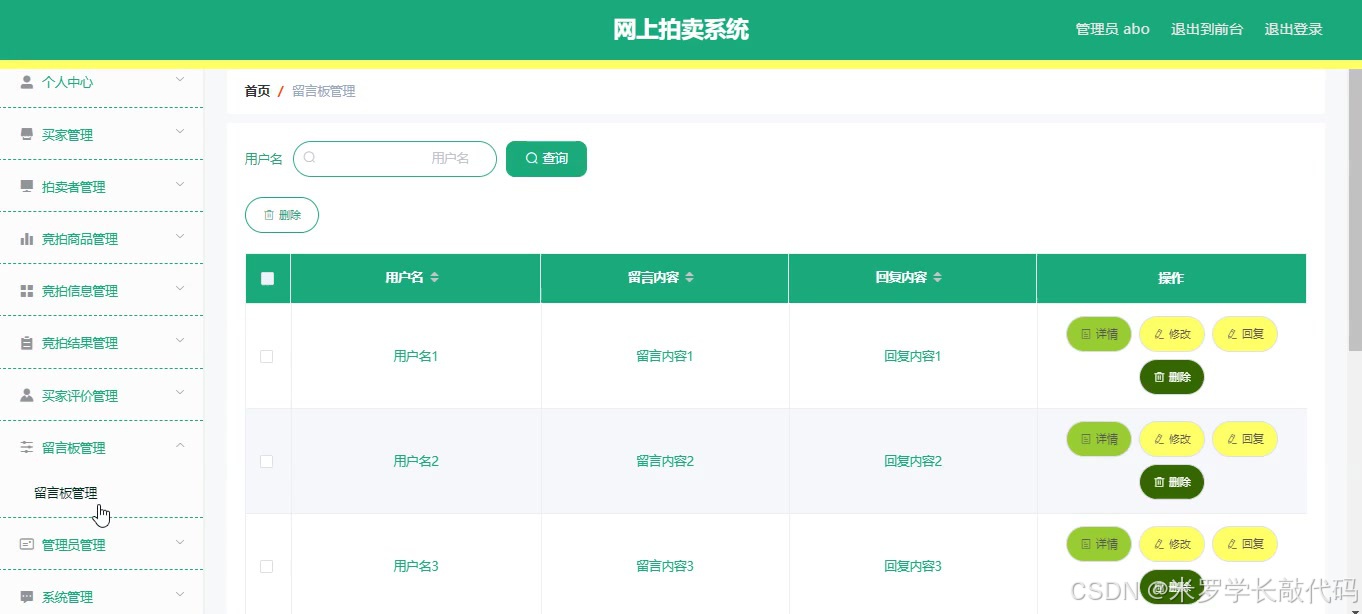This screenshot has height=614, width=1362.
Task: Click the trash icon on the 删除 button
Action: 268,214
